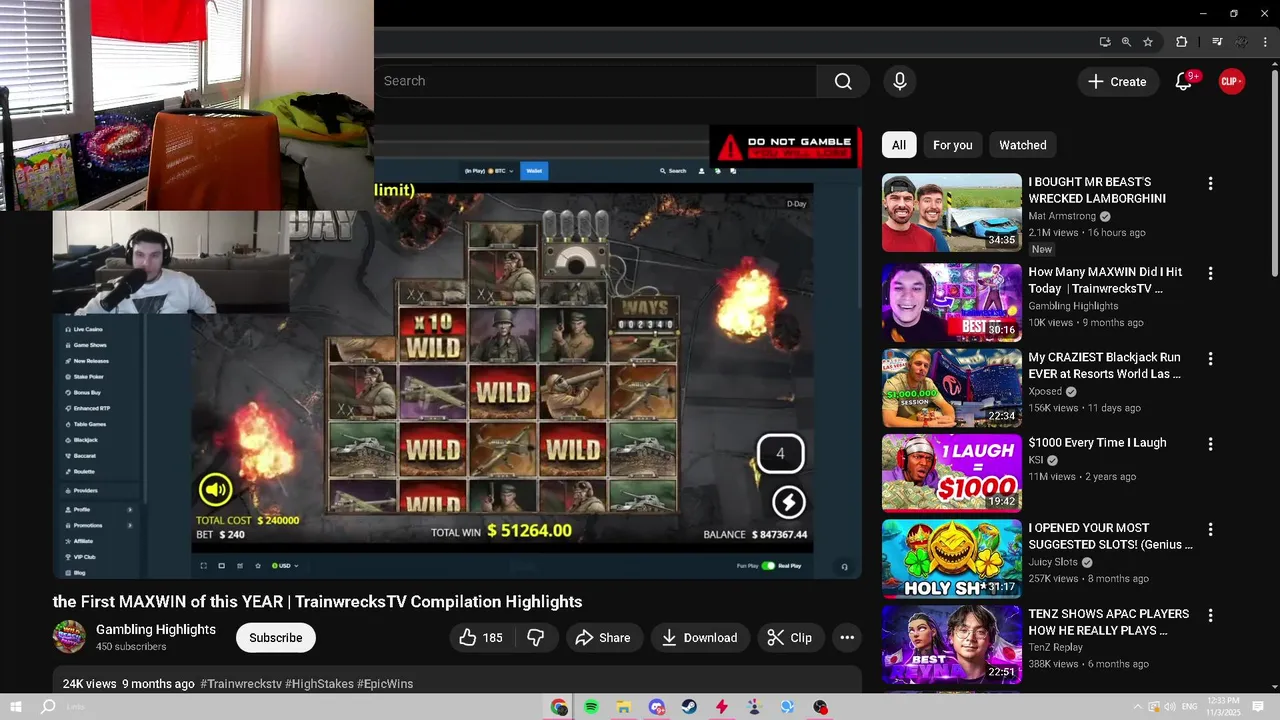Open options for $1000 Every Time I Laugh
Viewport: 1280px width, 720px height.
point(1210,444)
